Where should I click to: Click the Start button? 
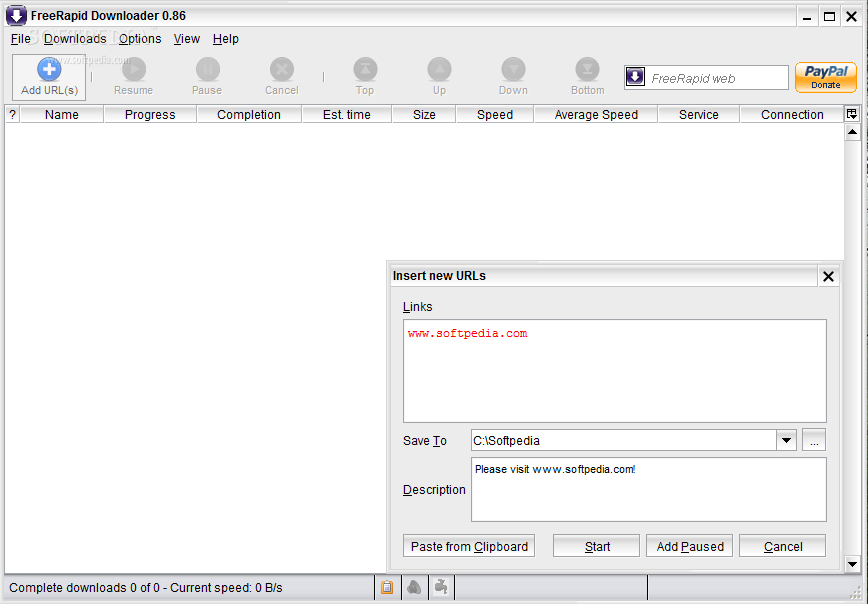[597, 546]
